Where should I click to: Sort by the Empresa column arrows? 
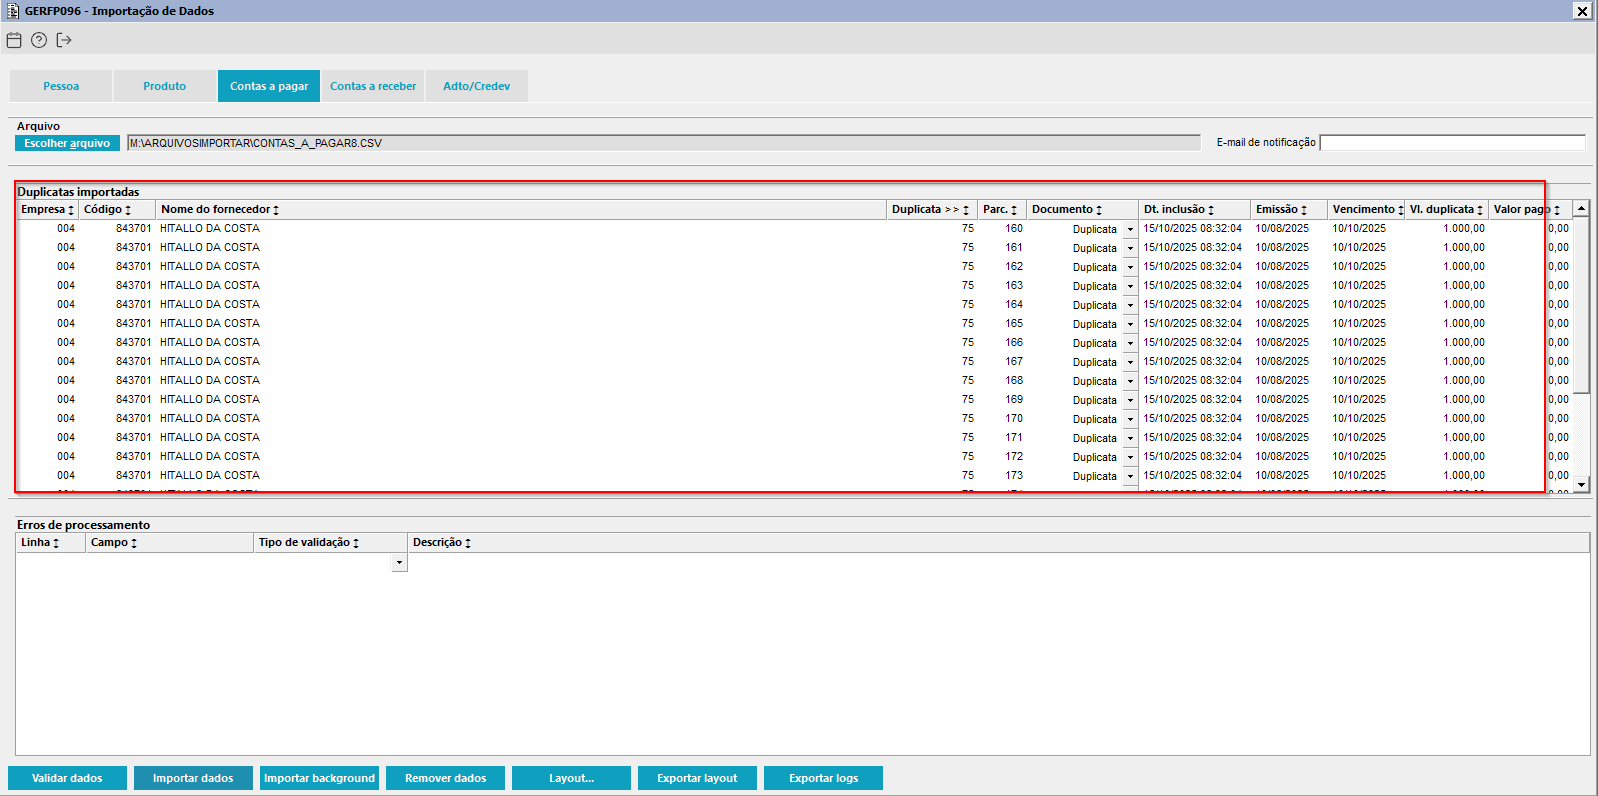pos(71,210)
